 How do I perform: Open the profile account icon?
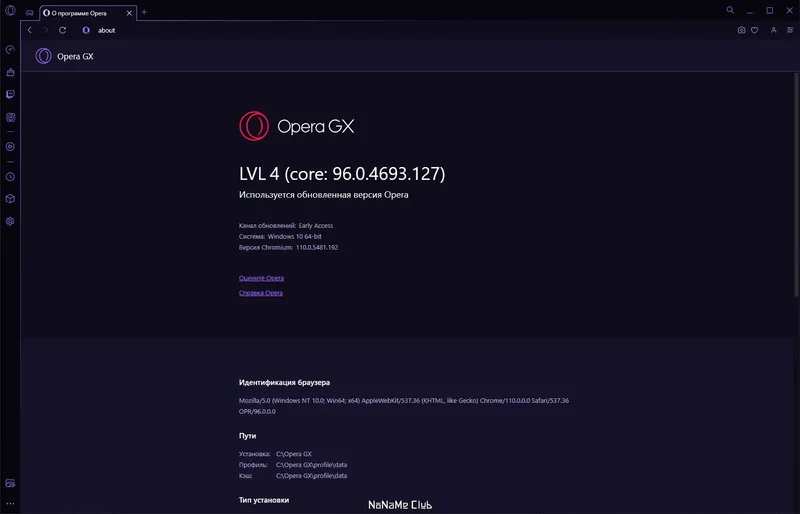click(x=773, y=30)
